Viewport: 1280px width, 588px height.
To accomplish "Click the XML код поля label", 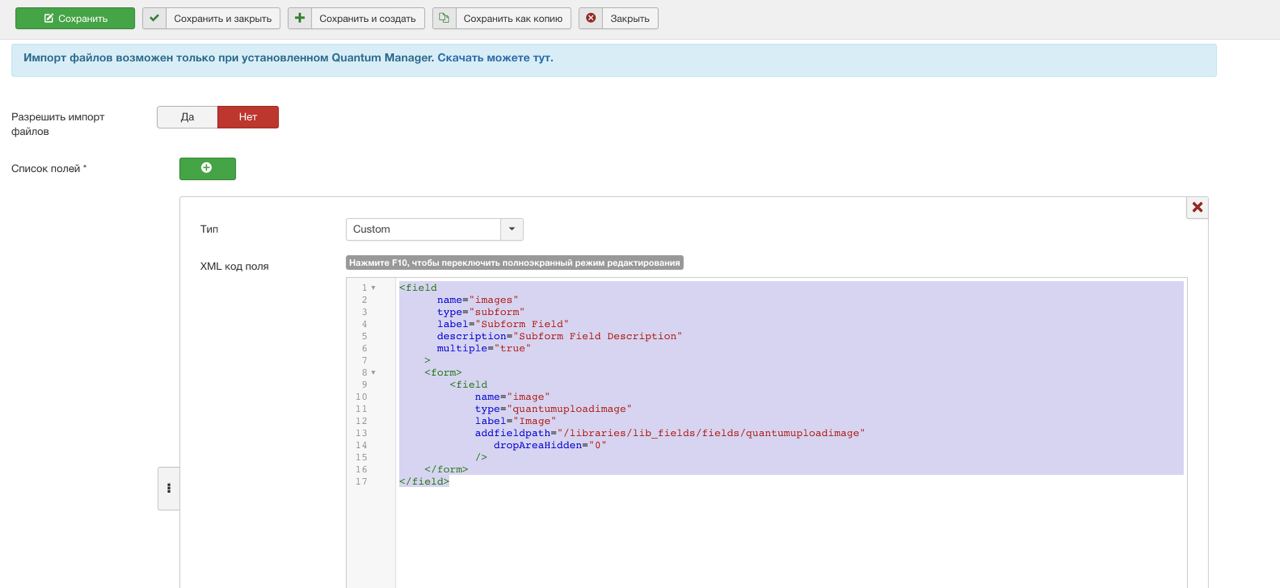I will 235,266.
